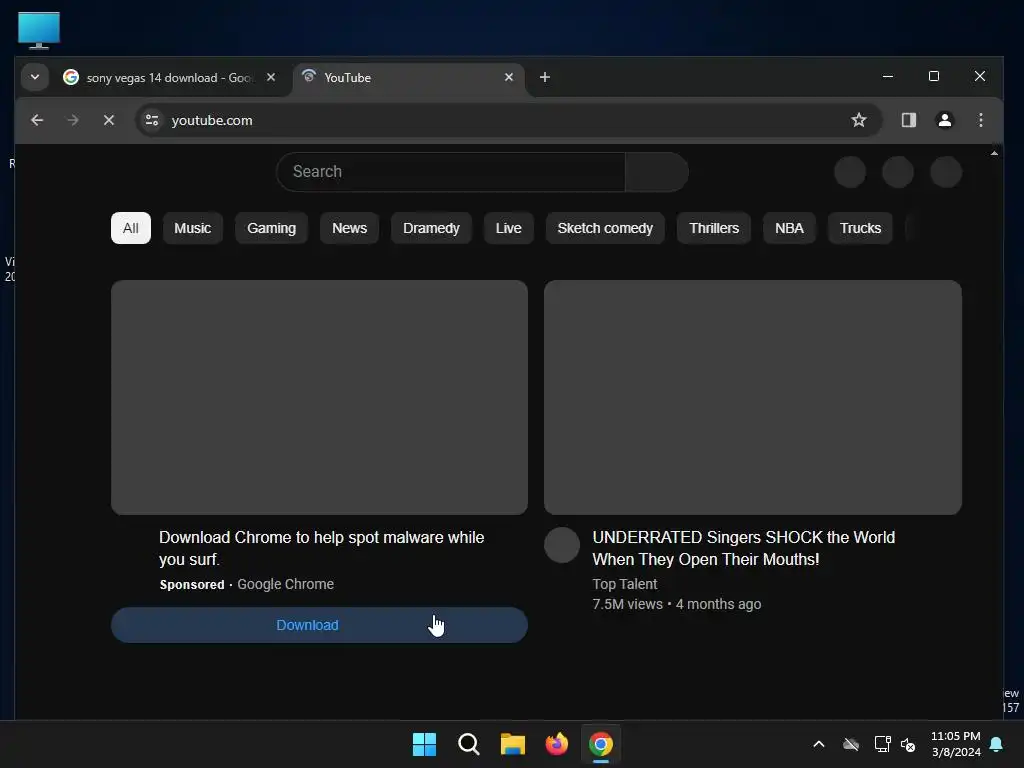Click the YouTube search submit button

click(x=656, y=172)
